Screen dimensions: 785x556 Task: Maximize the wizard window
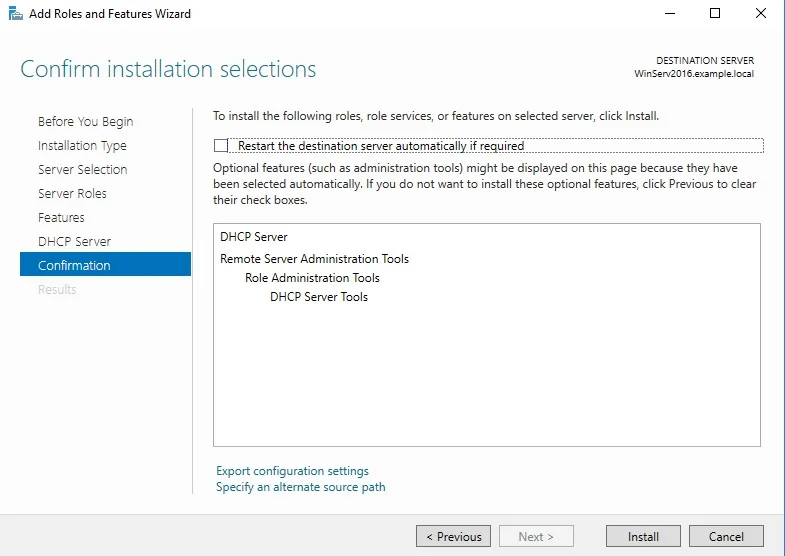click(x=714, y=14)
